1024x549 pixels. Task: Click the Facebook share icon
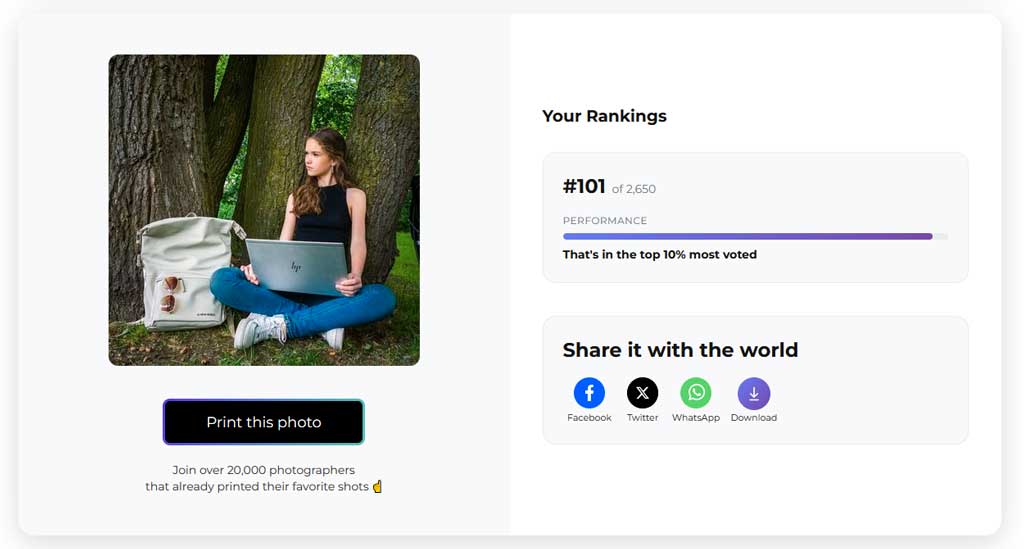589,393
